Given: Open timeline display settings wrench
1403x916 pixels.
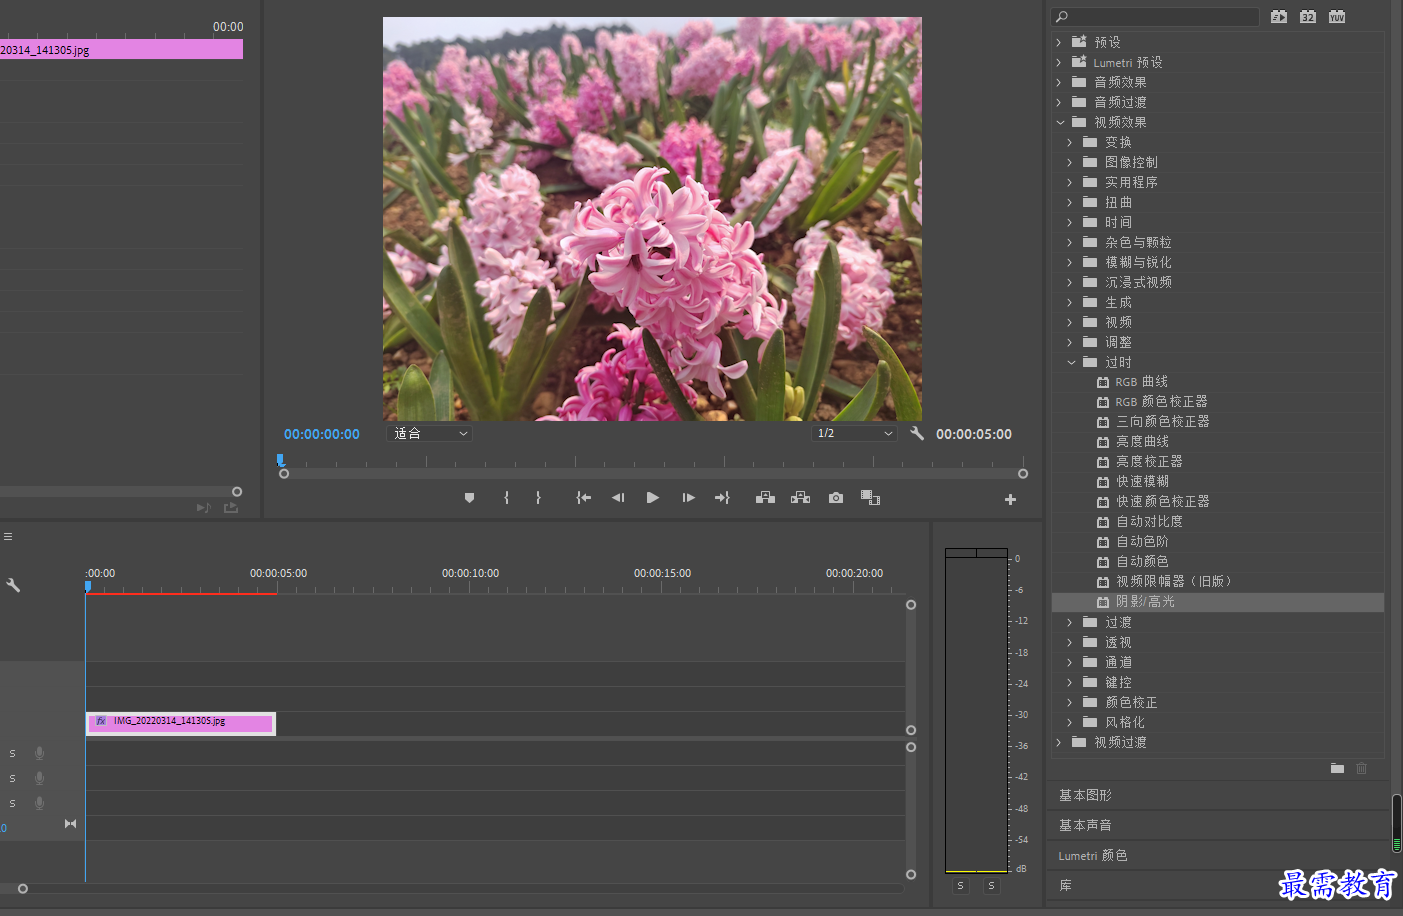Looking at the screenshot, I should [13, 585].
